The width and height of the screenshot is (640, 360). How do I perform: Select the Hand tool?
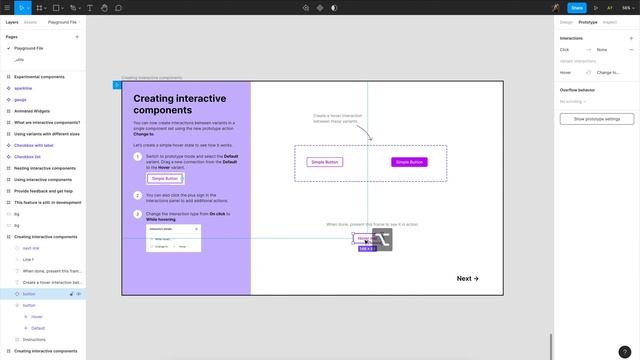(104, 8)
